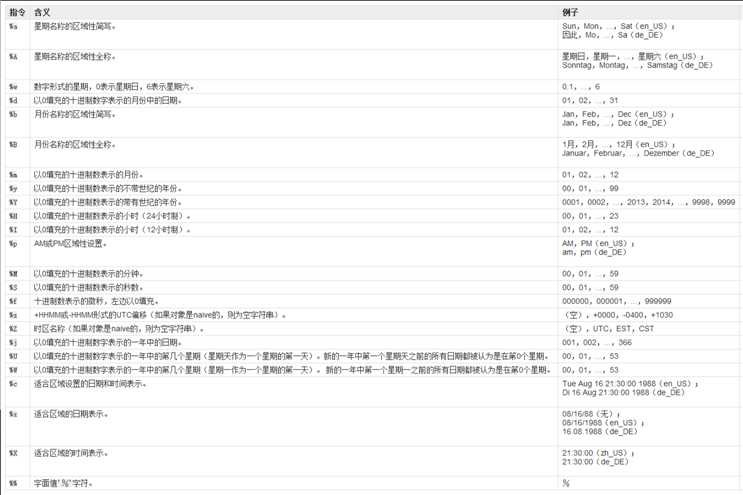The width and height of the screenshot is (743, 495).
Task: Select the %U directive cell
Action: pyautogui.click(x=13, y=356)
